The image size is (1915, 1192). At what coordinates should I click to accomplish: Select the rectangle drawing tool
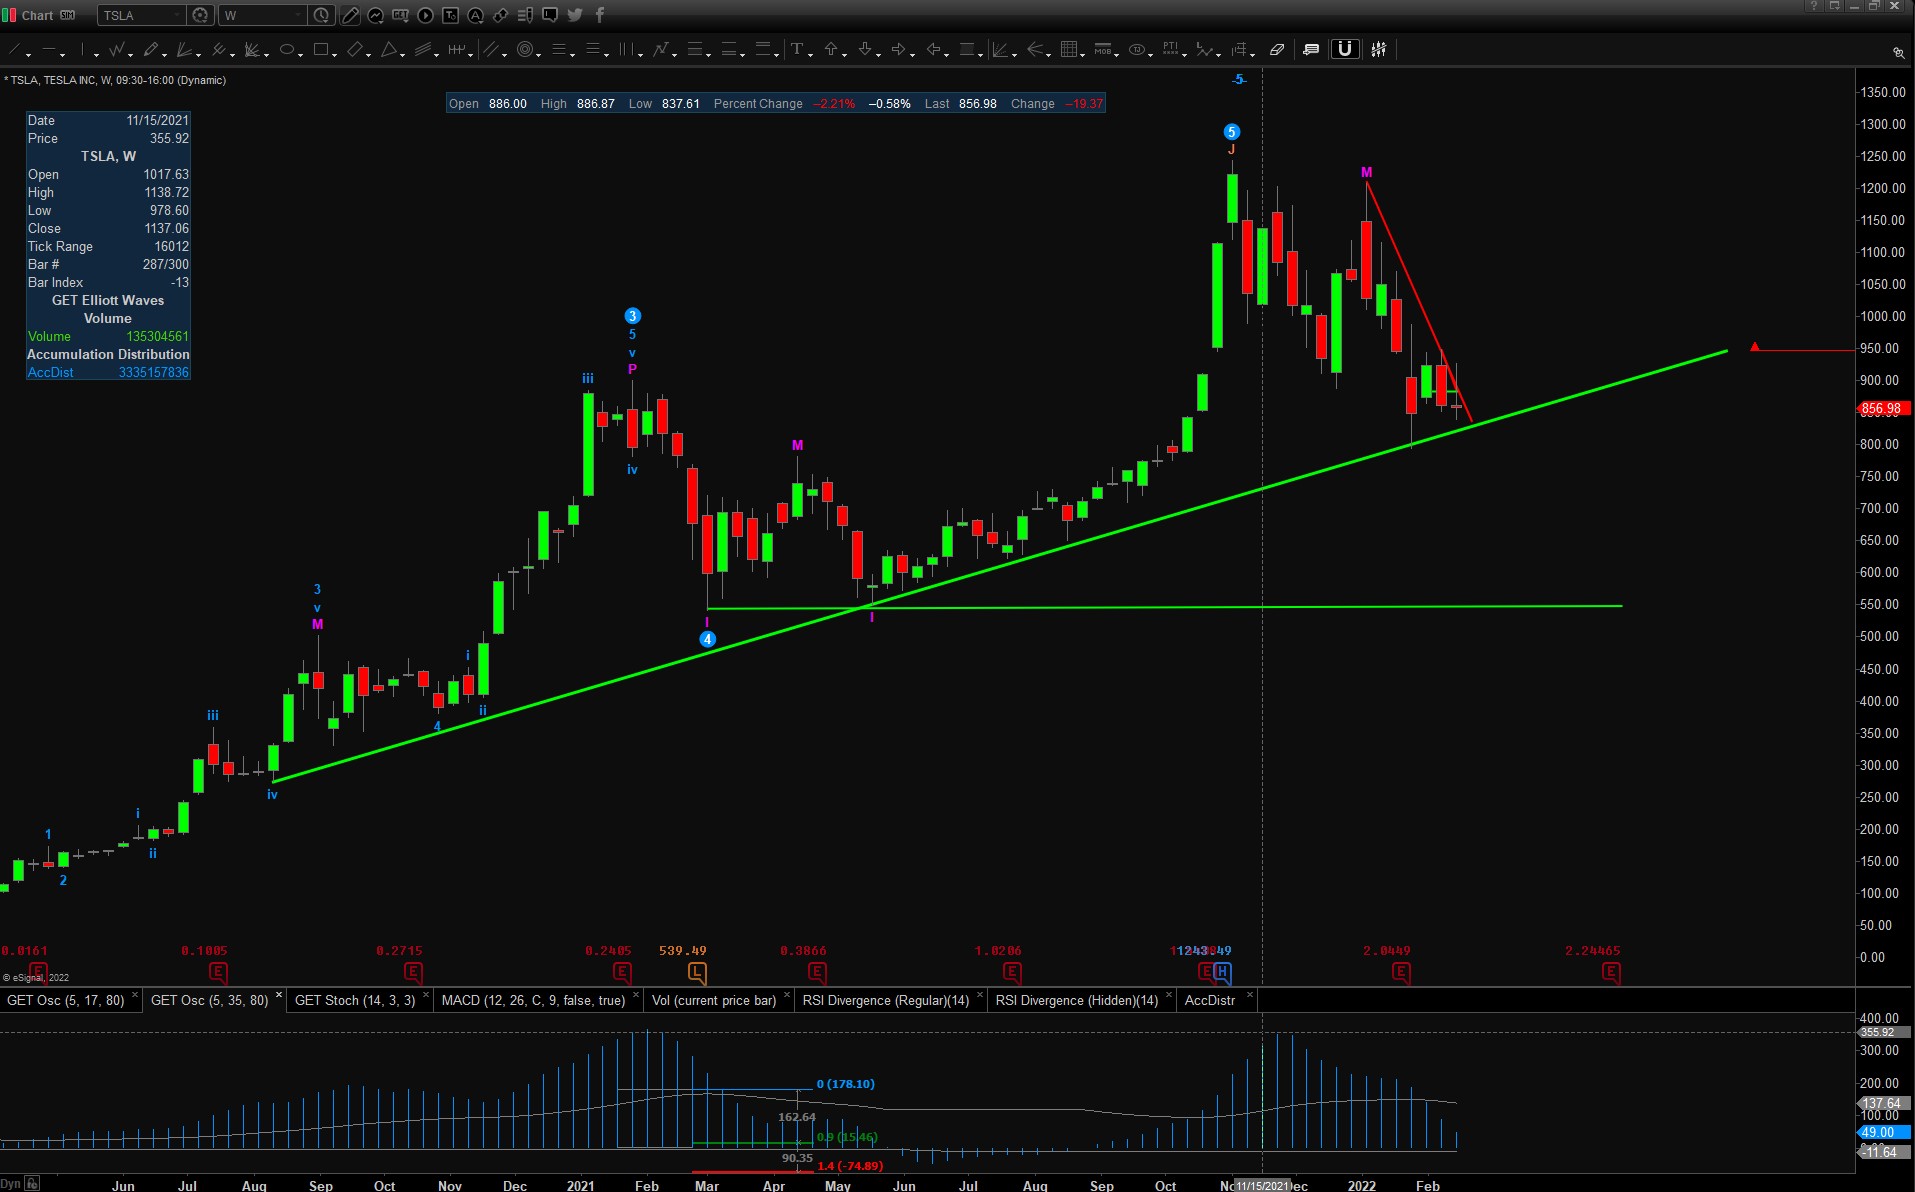tap(320, 50)
